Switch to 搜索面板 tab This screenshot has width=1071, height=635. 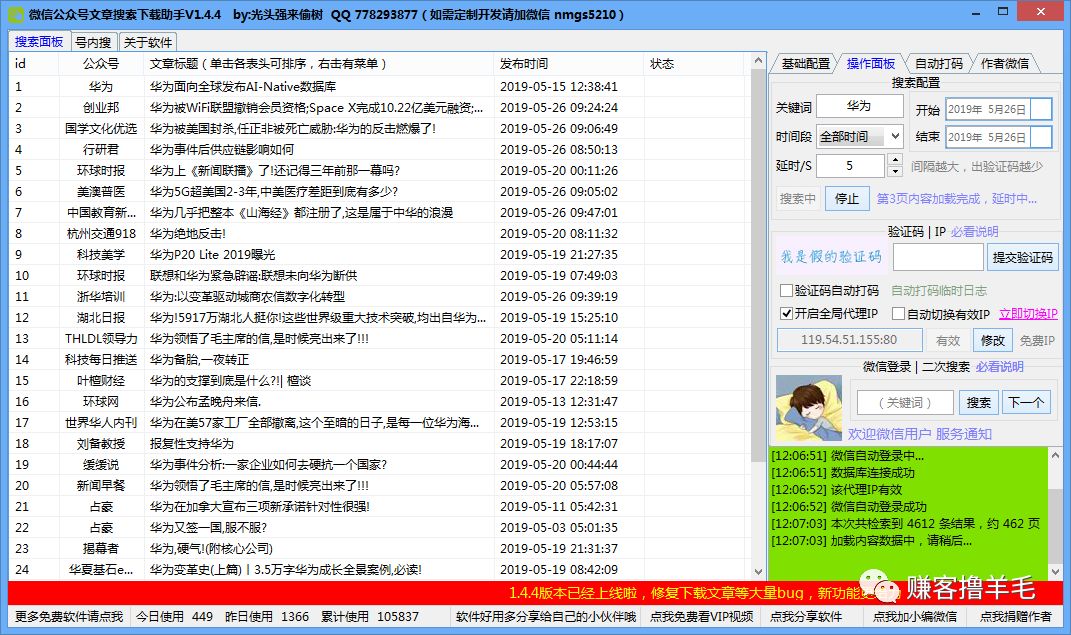pyautogui.click(x=39, y=42)
